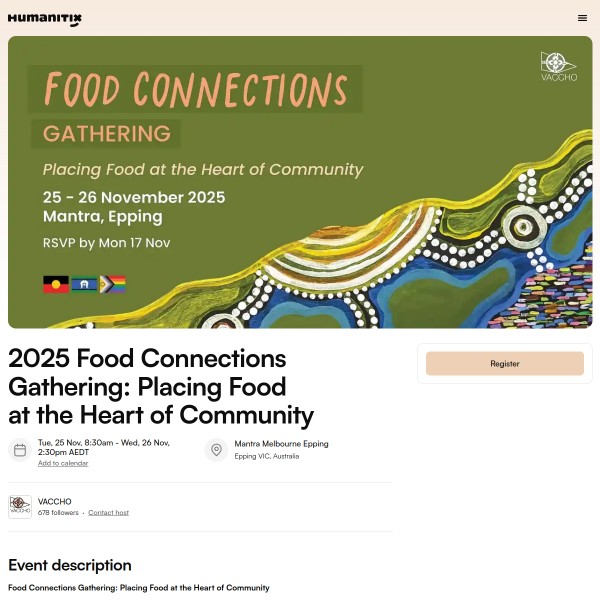
Task: Open the Contact host link
Action: [108, 512]
